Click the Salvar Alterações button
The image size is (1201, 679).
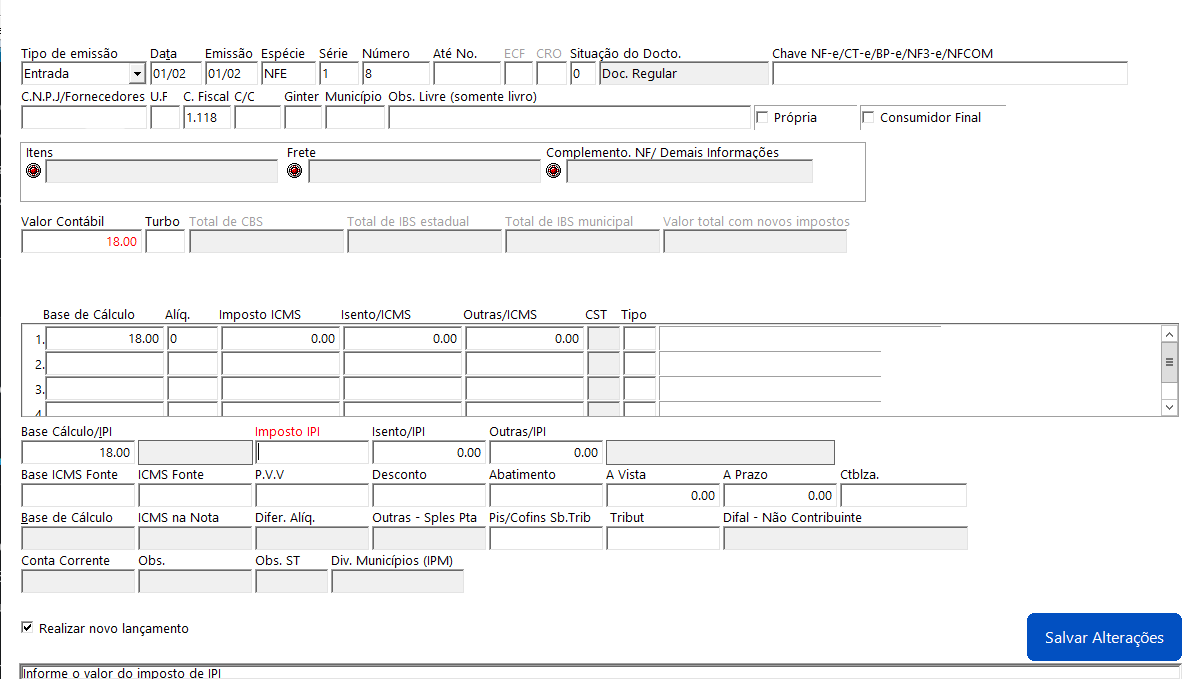1104,637
